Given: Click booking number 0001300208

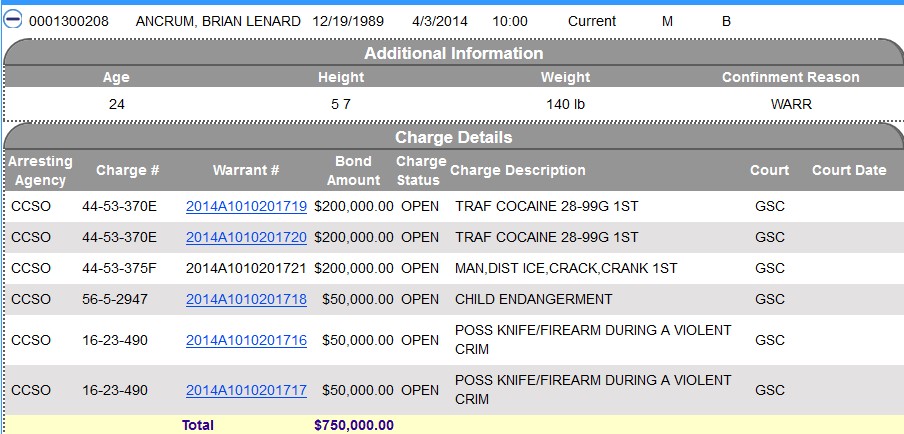Looking at the screenshot, I should pyautogui.click(x=69, y=21).
